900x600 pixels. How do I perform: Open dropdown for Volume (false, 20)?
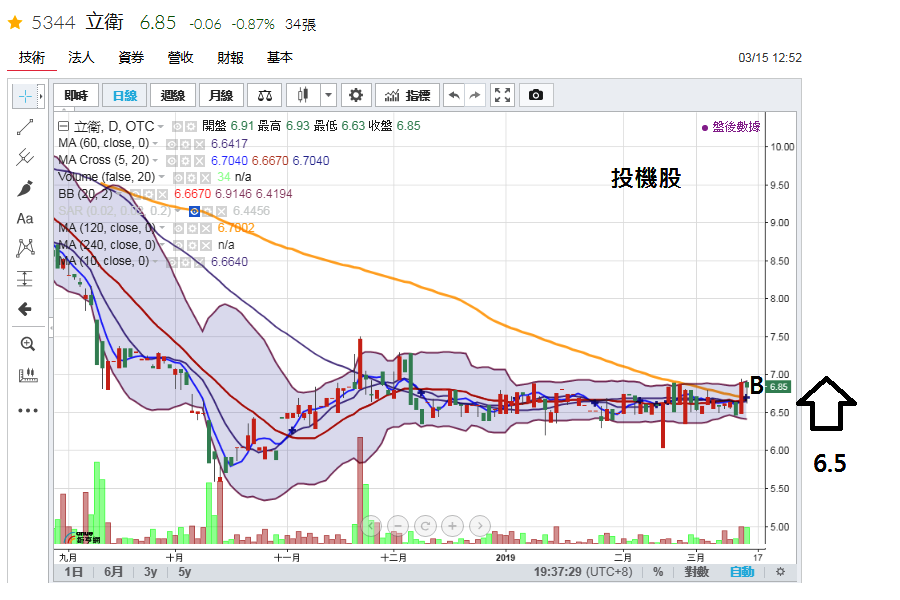161,177
